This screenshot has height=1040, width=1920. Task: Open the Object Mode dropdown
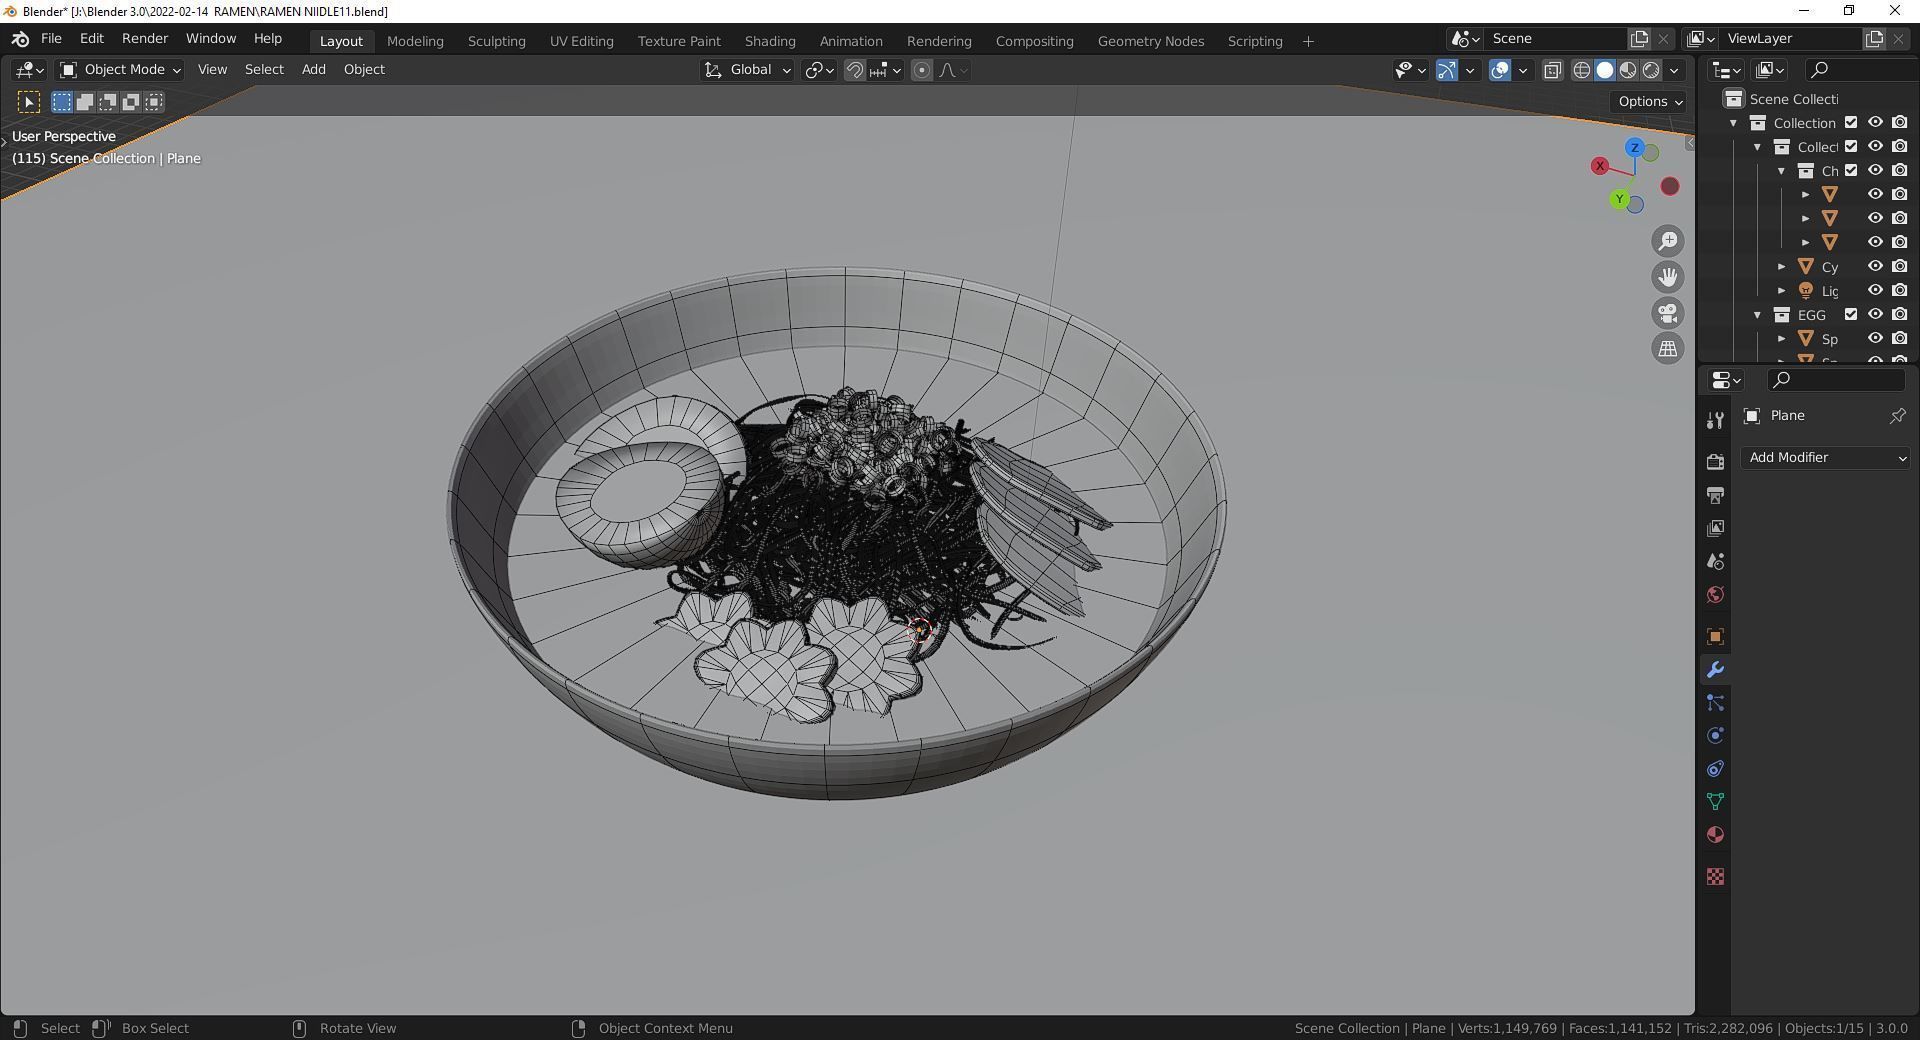click(x=119, y=70)
